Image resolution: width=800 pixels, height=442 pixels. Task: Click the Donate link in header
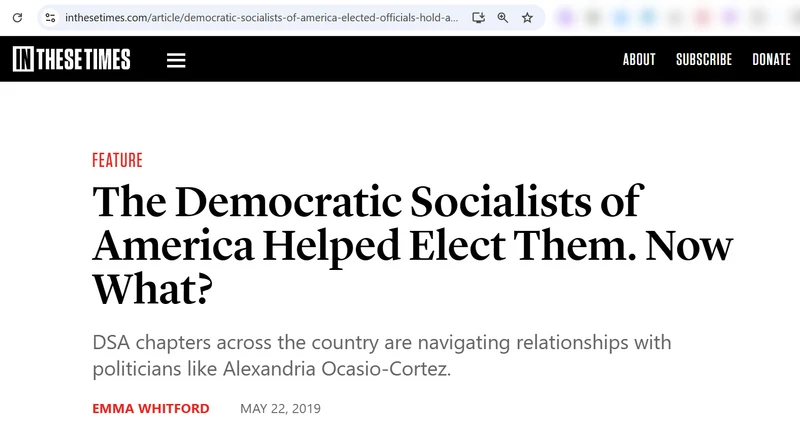(x=771, y=60)
